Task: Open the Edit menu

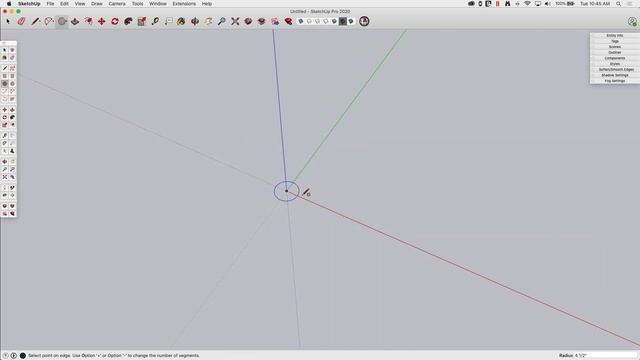Action: (x=64, y=4)
